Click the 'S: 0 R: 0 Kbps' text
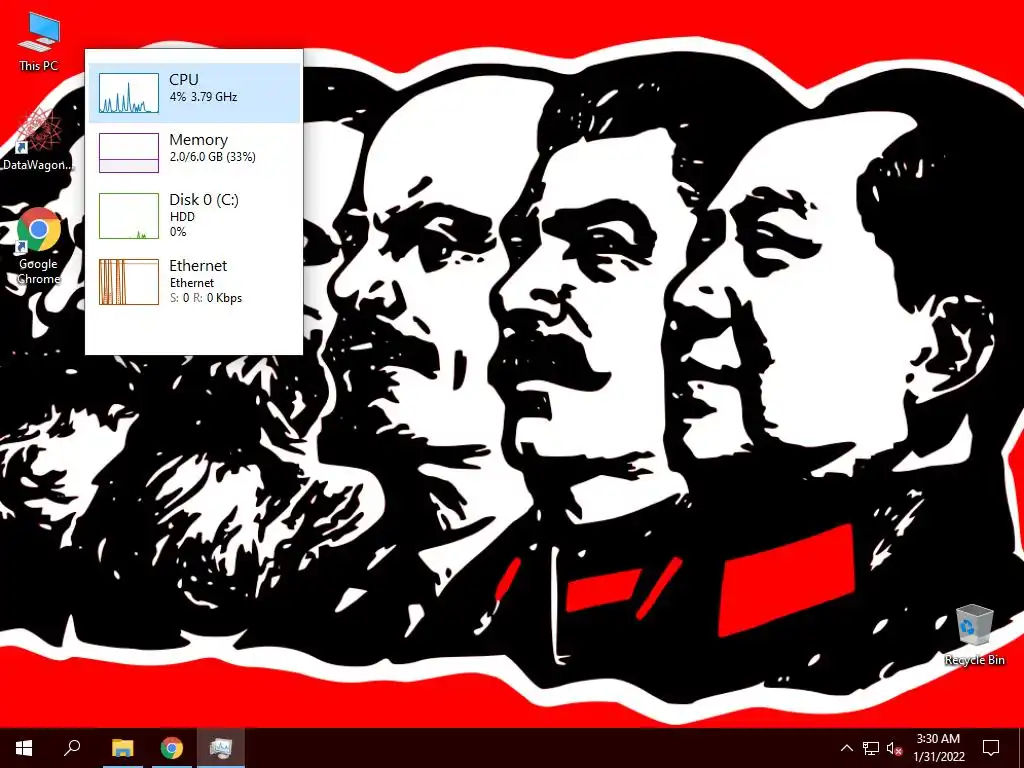This screenshot has width=1024, height=768. (x=206, y=298)
